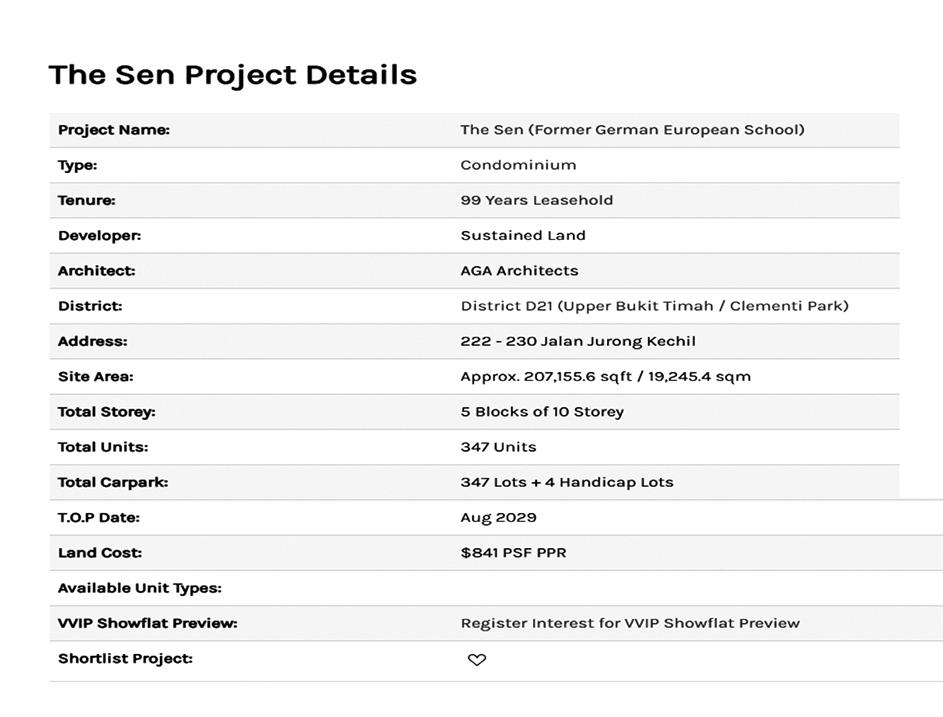Viewport: 943px width, 717px height.
Task: Click the Shortlist Project label
Action: coord(125,659)
